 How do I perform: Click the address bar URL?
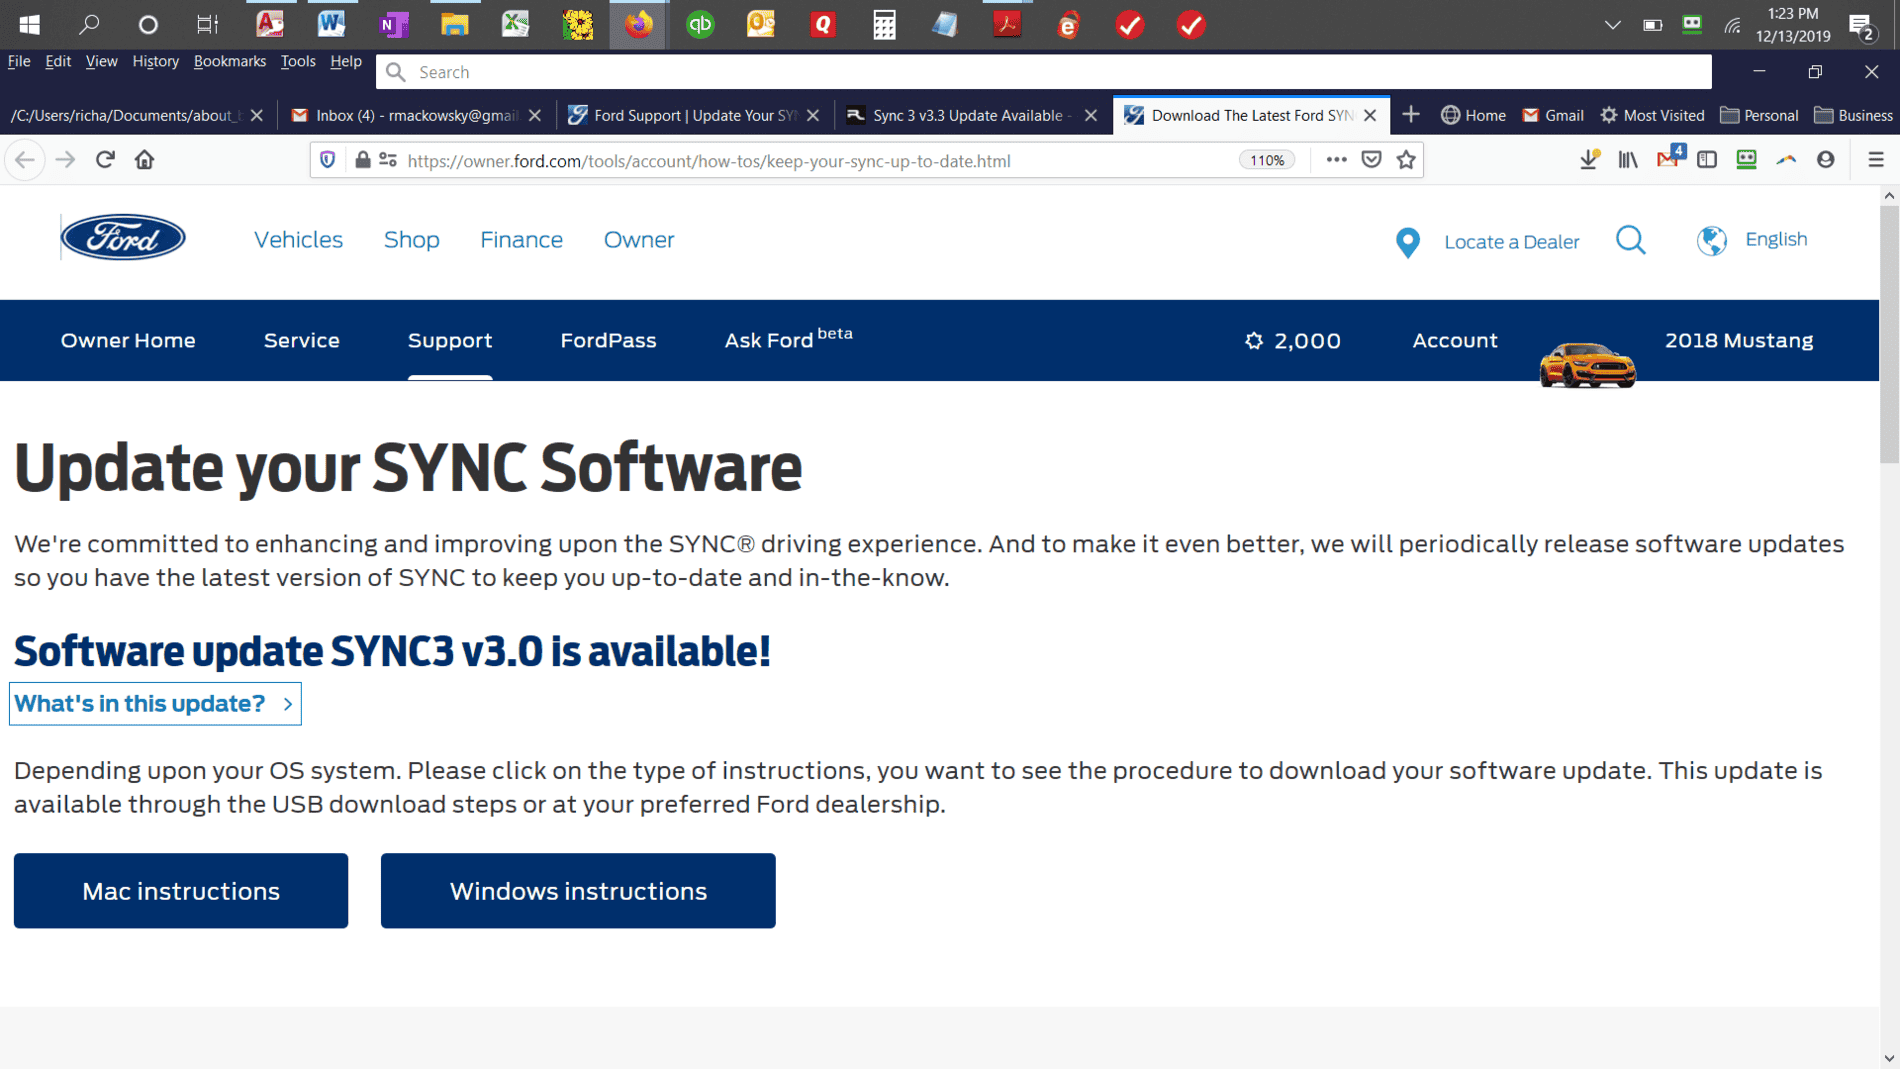point(709,161)
